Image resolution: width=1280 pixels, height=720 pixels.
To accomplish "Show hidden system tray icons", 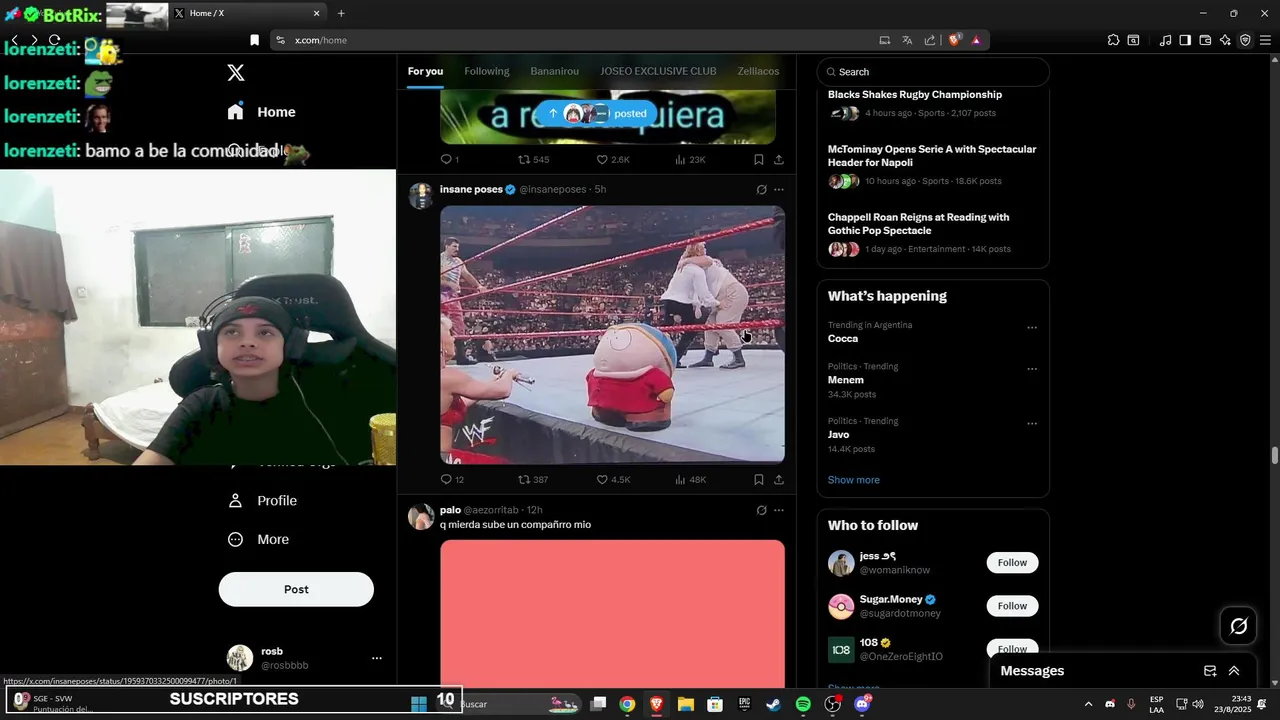I will click(1088, 704).
